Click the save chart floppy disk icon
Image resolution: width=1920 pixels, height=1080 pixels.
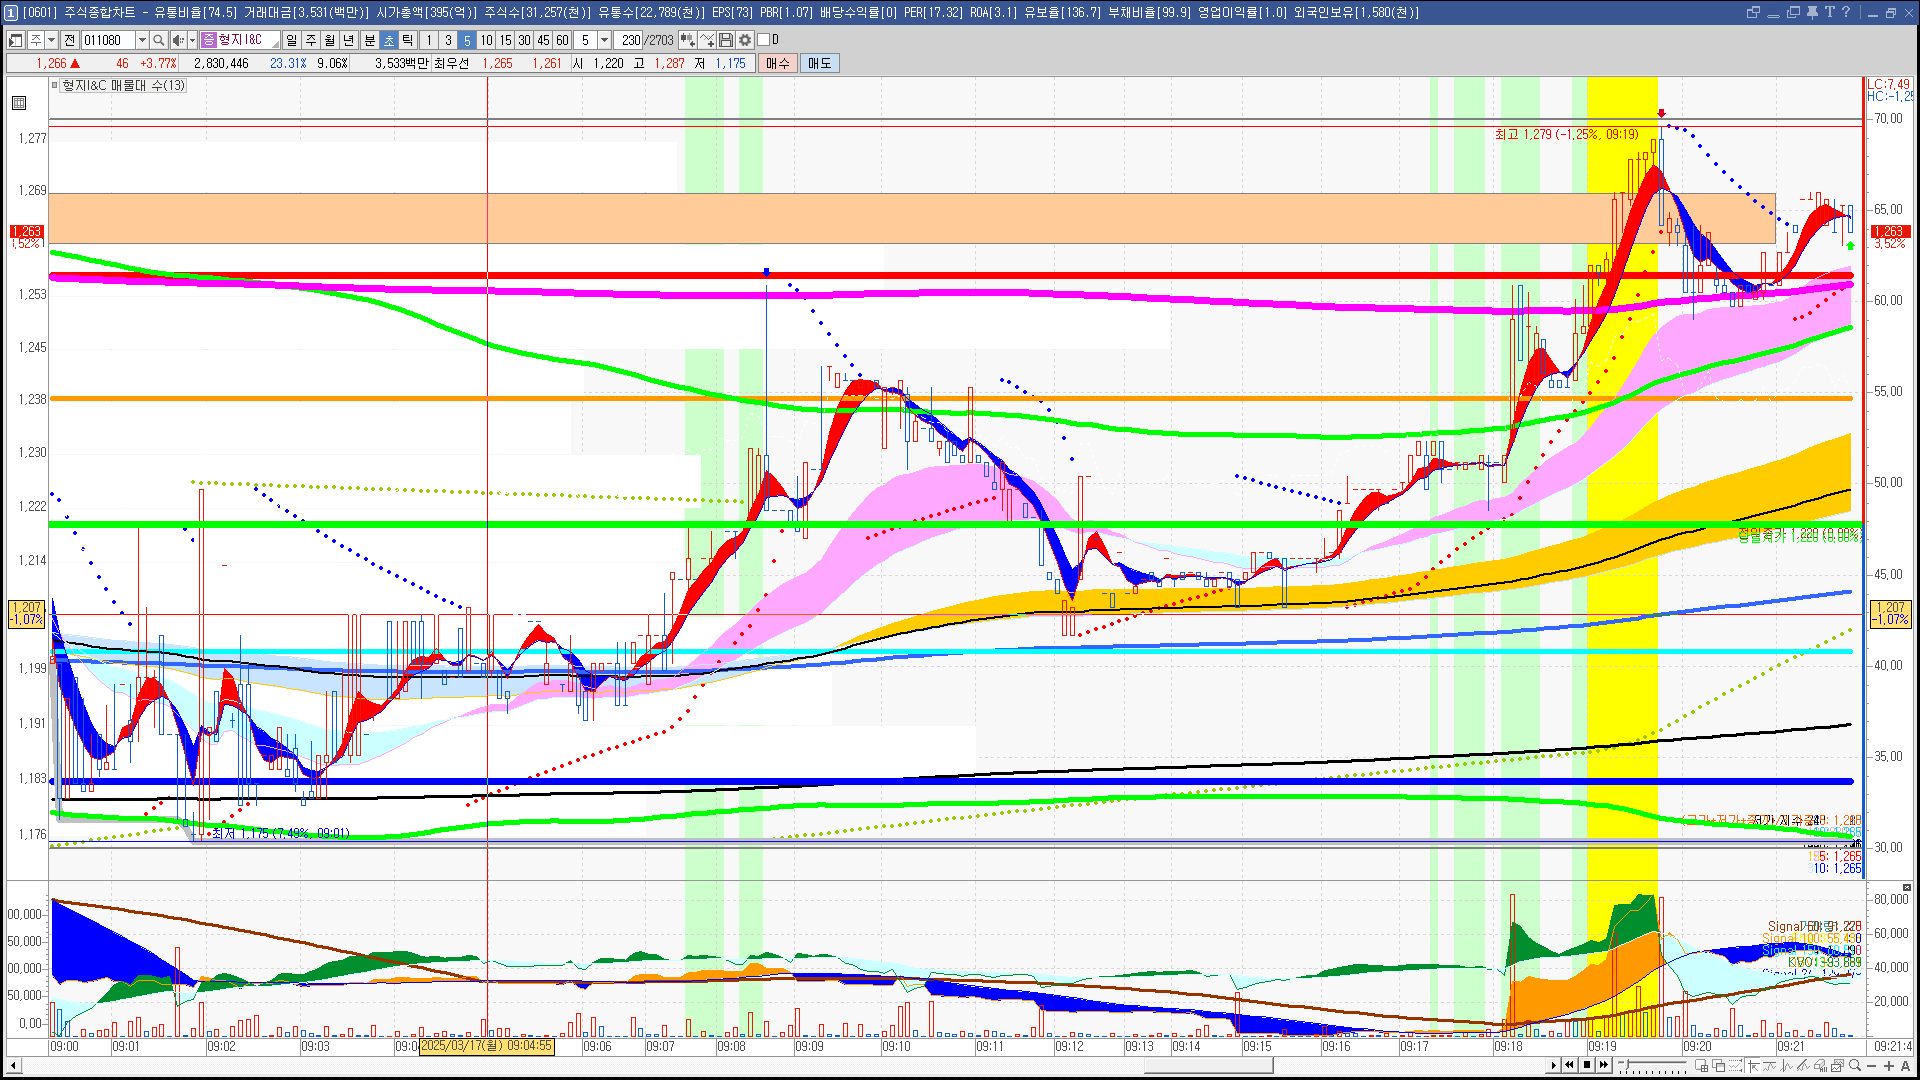pos(726,40)
